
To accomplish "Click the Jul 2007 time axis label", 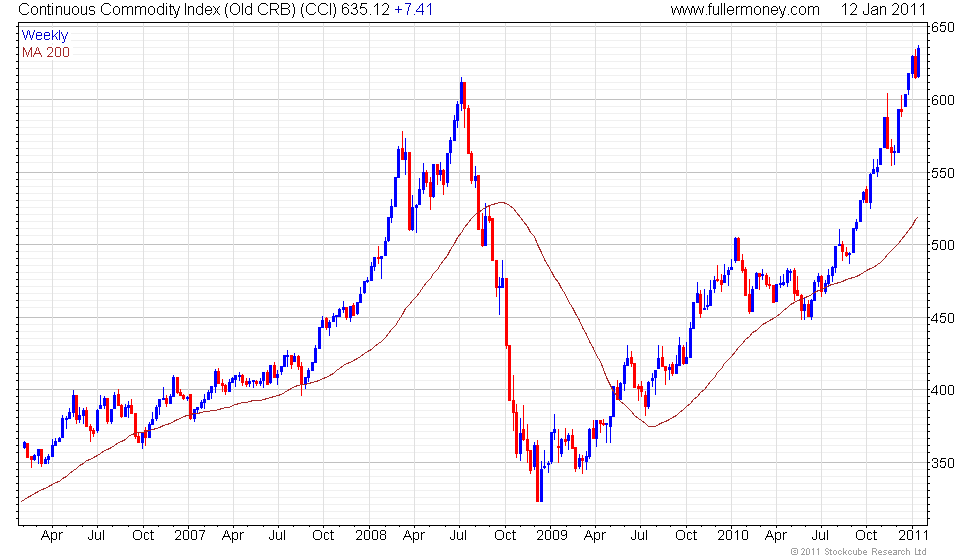I will 278,536.
